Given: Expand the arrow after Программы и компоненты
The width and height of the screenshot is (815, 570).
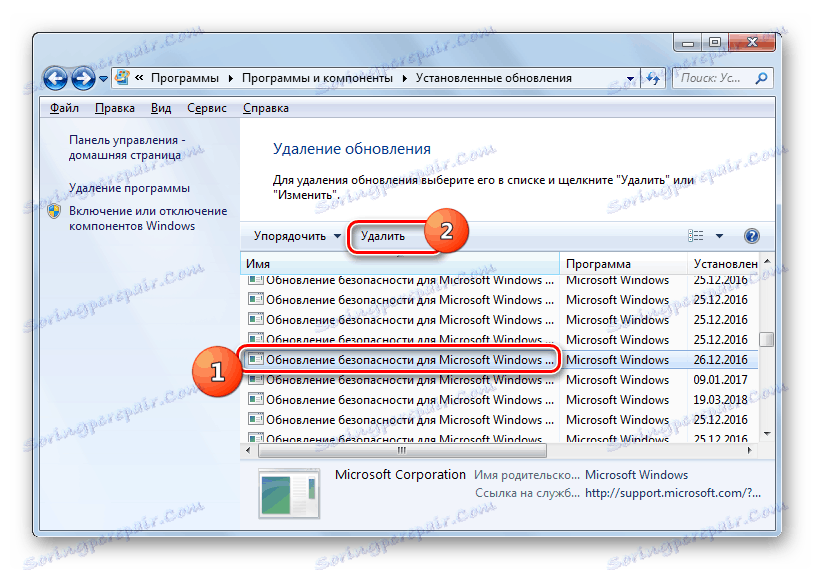Looking at the screenshot, I should [x=404, y=78].
